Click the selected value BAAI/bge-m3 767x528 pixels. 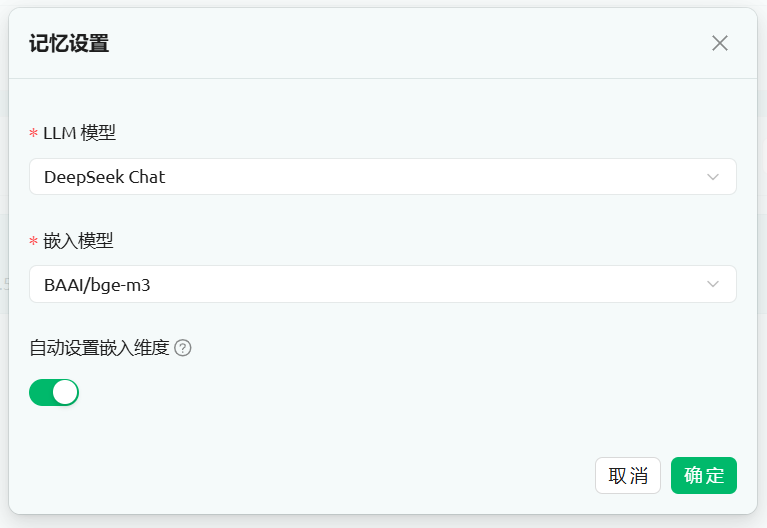coord(98,284)
